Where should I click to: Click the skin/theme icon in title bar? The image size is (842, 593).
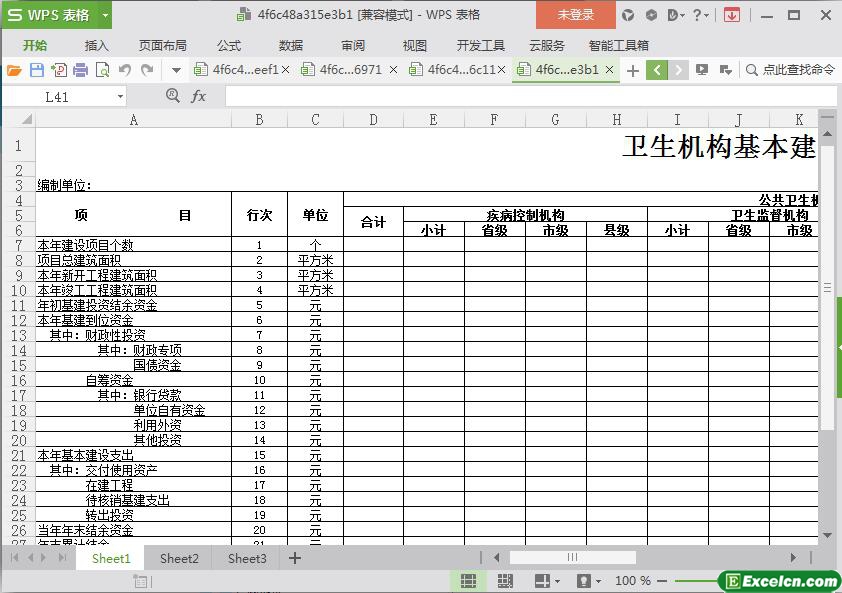click(628, 15)
